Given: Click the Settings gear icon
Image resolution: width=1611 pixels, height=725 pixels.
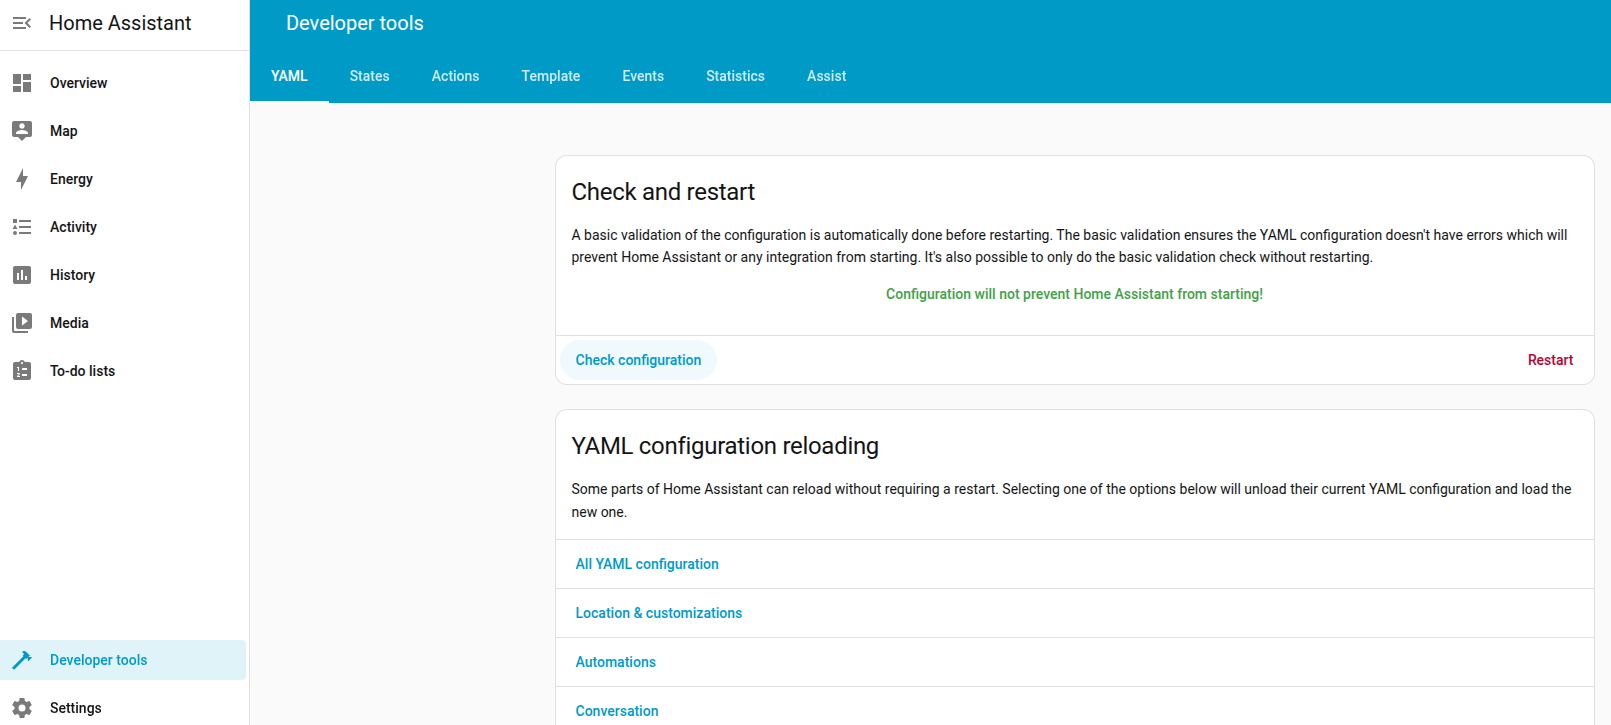Looking at the screenshot, I should (22, 708).
